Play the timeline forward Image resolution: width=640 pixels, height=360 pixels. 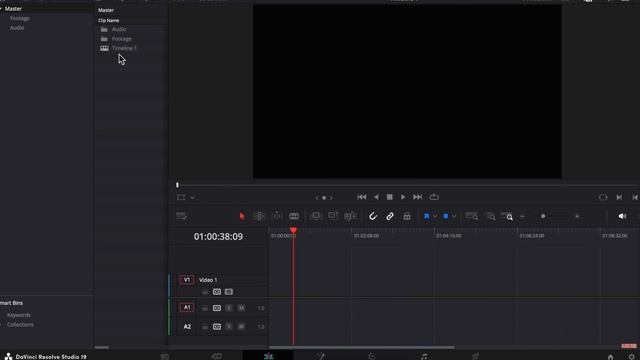(403, 197)
